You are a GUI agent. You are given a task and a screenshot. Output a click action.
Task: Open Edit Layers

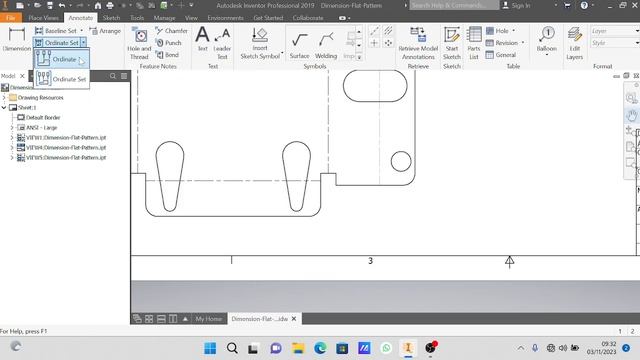574,43
